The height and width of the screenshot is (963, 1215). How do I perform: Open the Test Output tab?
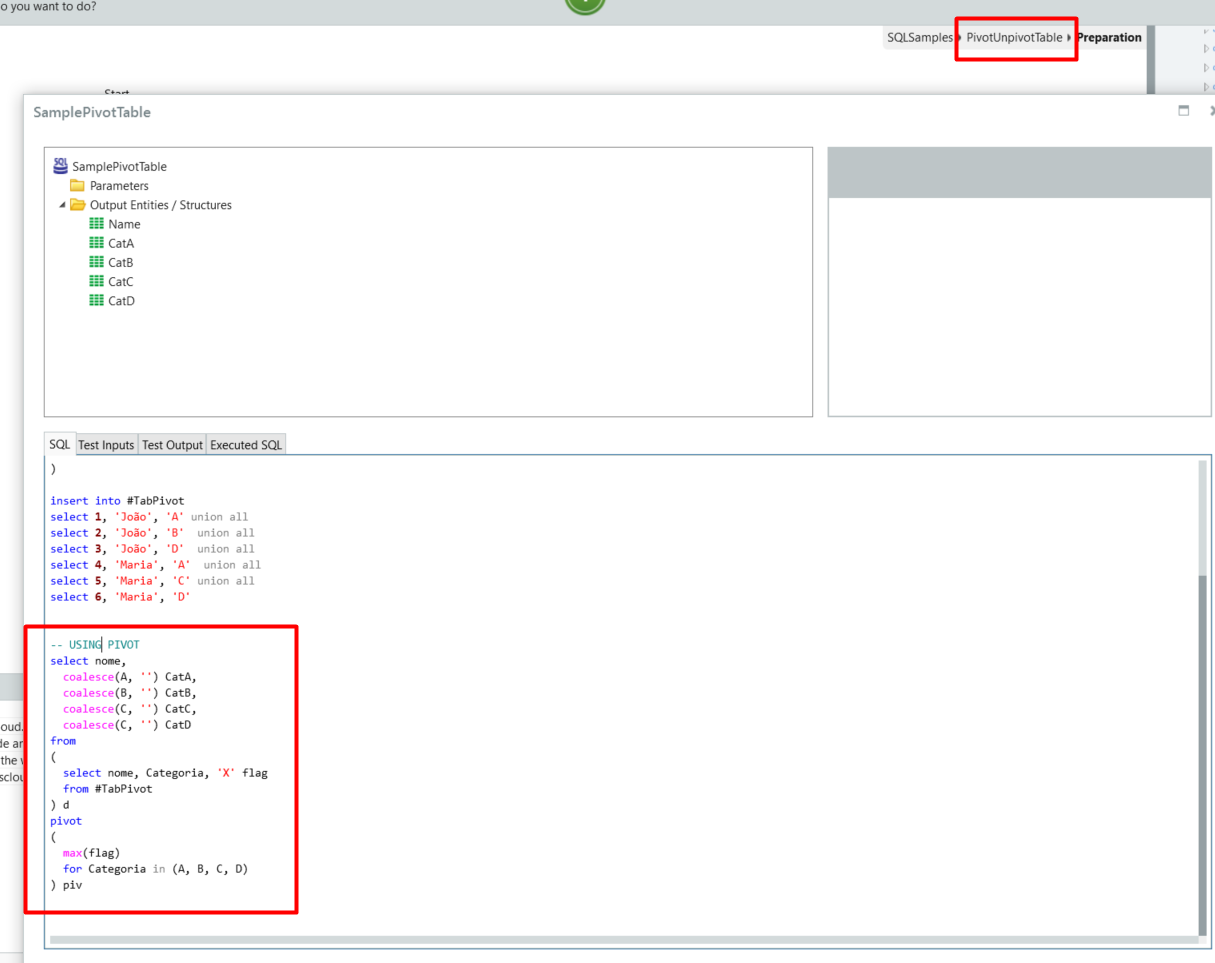tap(171, 444)
